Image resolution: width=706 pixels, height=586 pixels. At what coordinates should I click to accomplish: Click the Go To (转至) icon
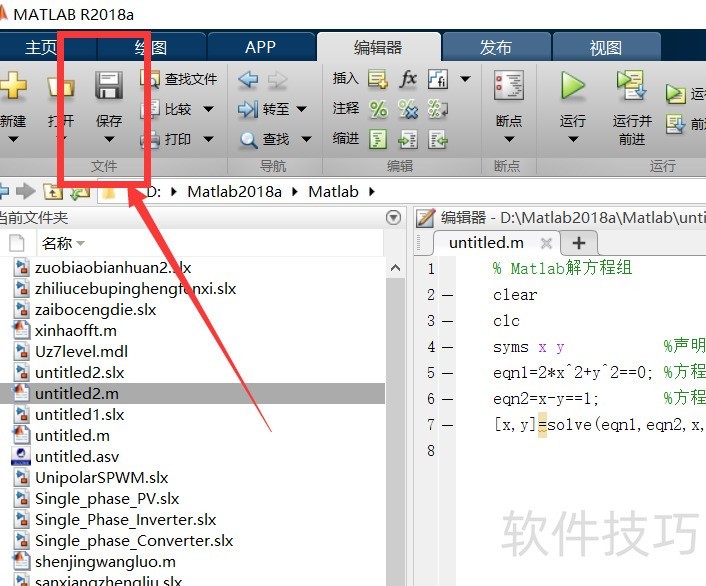pyautogui.click(x=248, y=109)
